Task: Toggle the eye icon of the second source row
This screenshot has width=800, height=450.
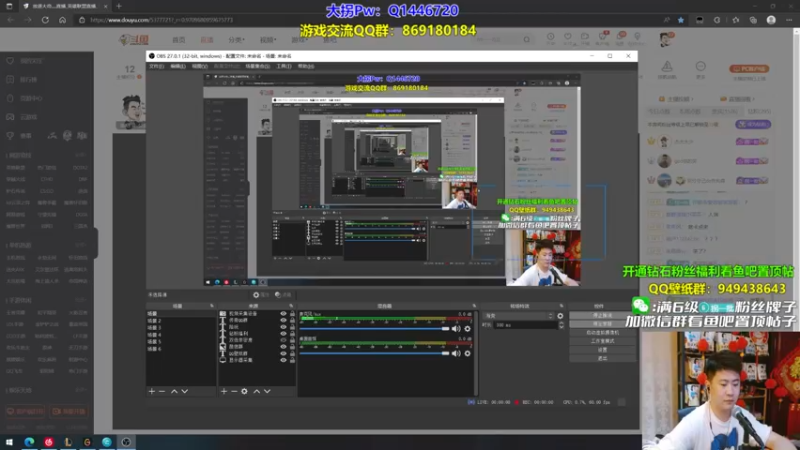Action: [x=283, y=320]
